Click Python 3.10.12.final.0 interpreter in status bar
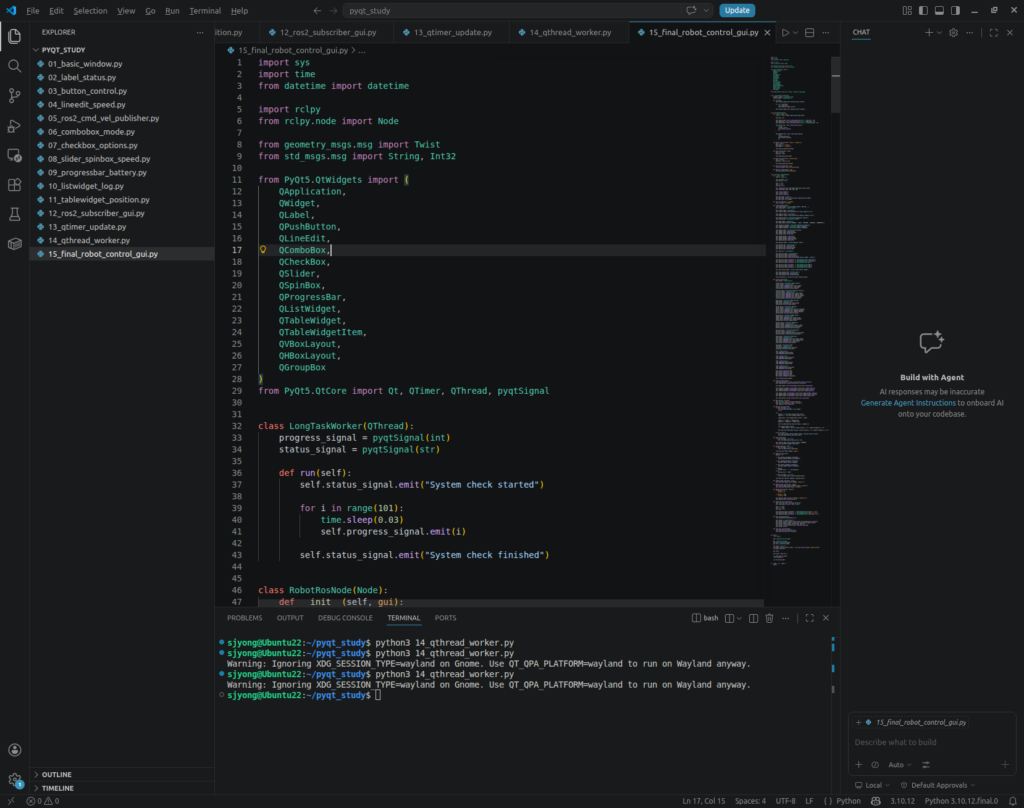Viewport: 1024px width, 808px height. (961, 801)
